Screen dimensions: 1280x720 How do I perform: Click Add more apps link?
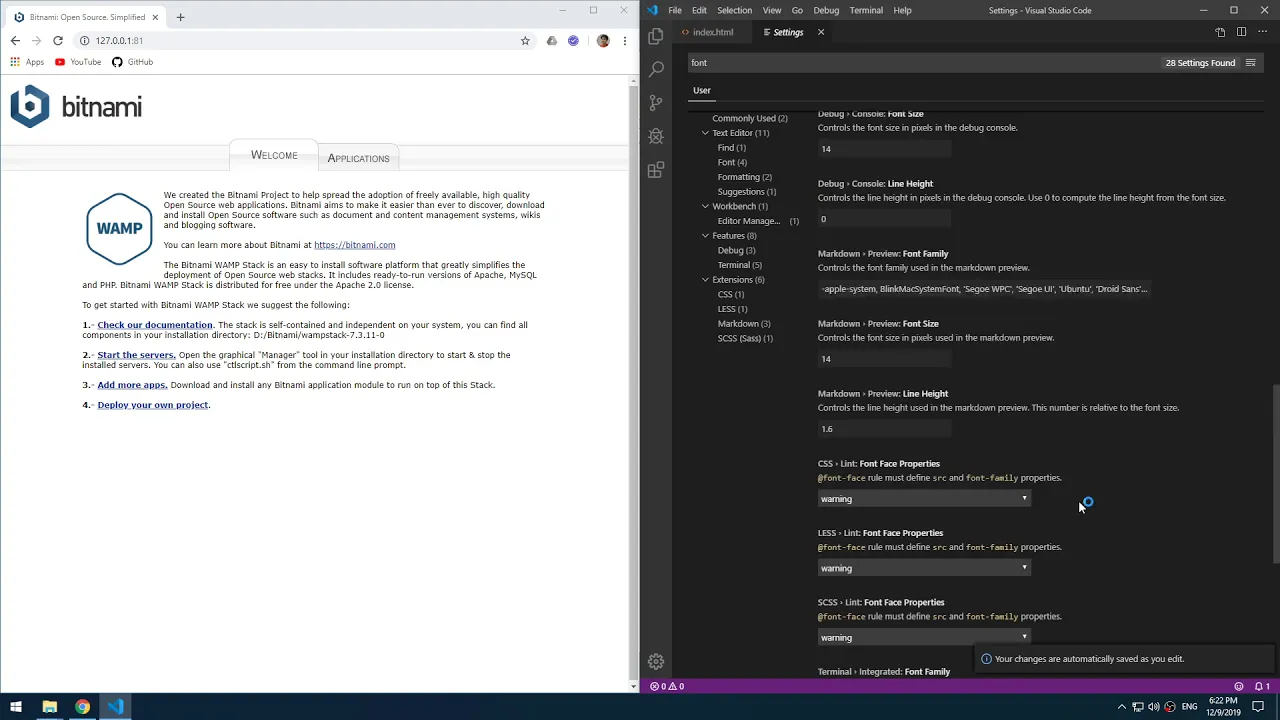click(x=132, y=385)
